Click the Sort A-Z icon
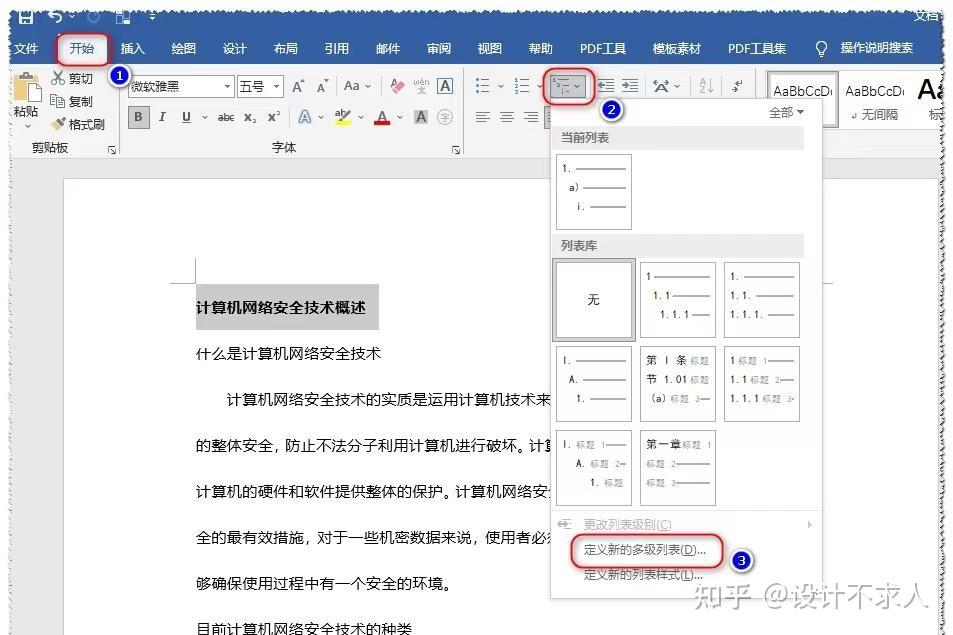Image resolution: width=953 pixels, height=635 pixels. click(x=706, y=86)
